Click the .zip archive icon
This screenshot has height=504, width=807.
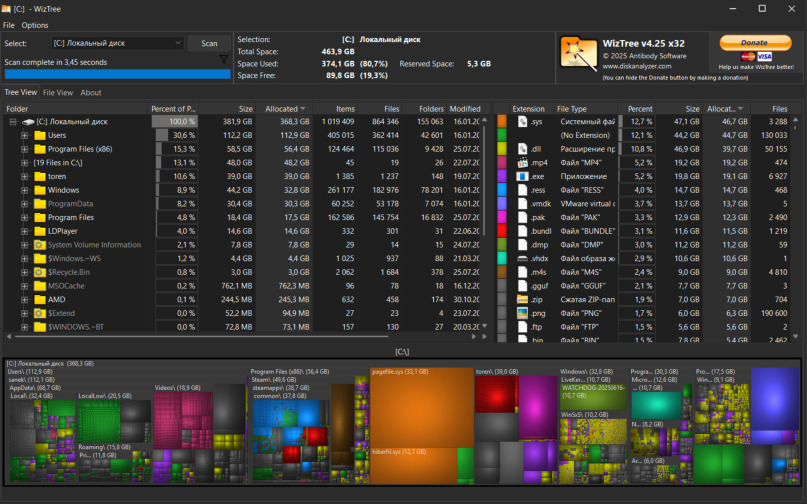point(522,300)
